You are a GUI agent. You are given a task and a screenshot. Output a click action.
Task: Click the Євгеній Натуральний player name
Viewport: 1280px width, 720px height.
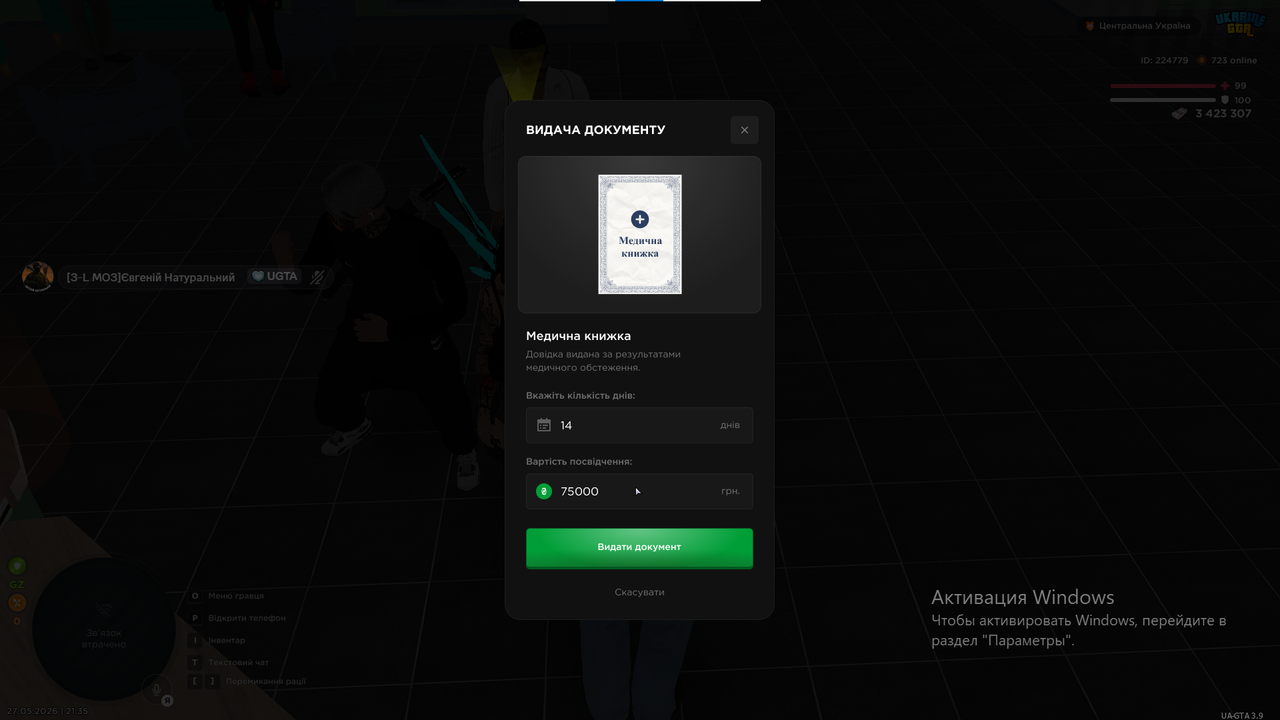click(150, 277)
